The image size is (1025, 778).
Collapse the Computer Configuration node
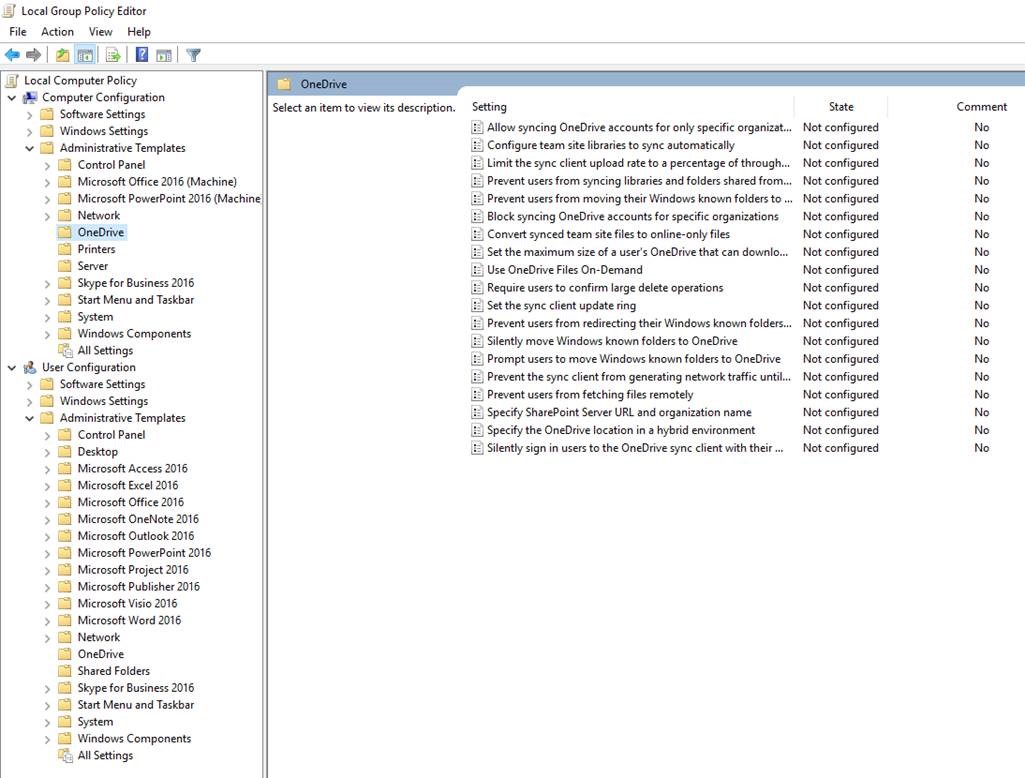[12, 97]
